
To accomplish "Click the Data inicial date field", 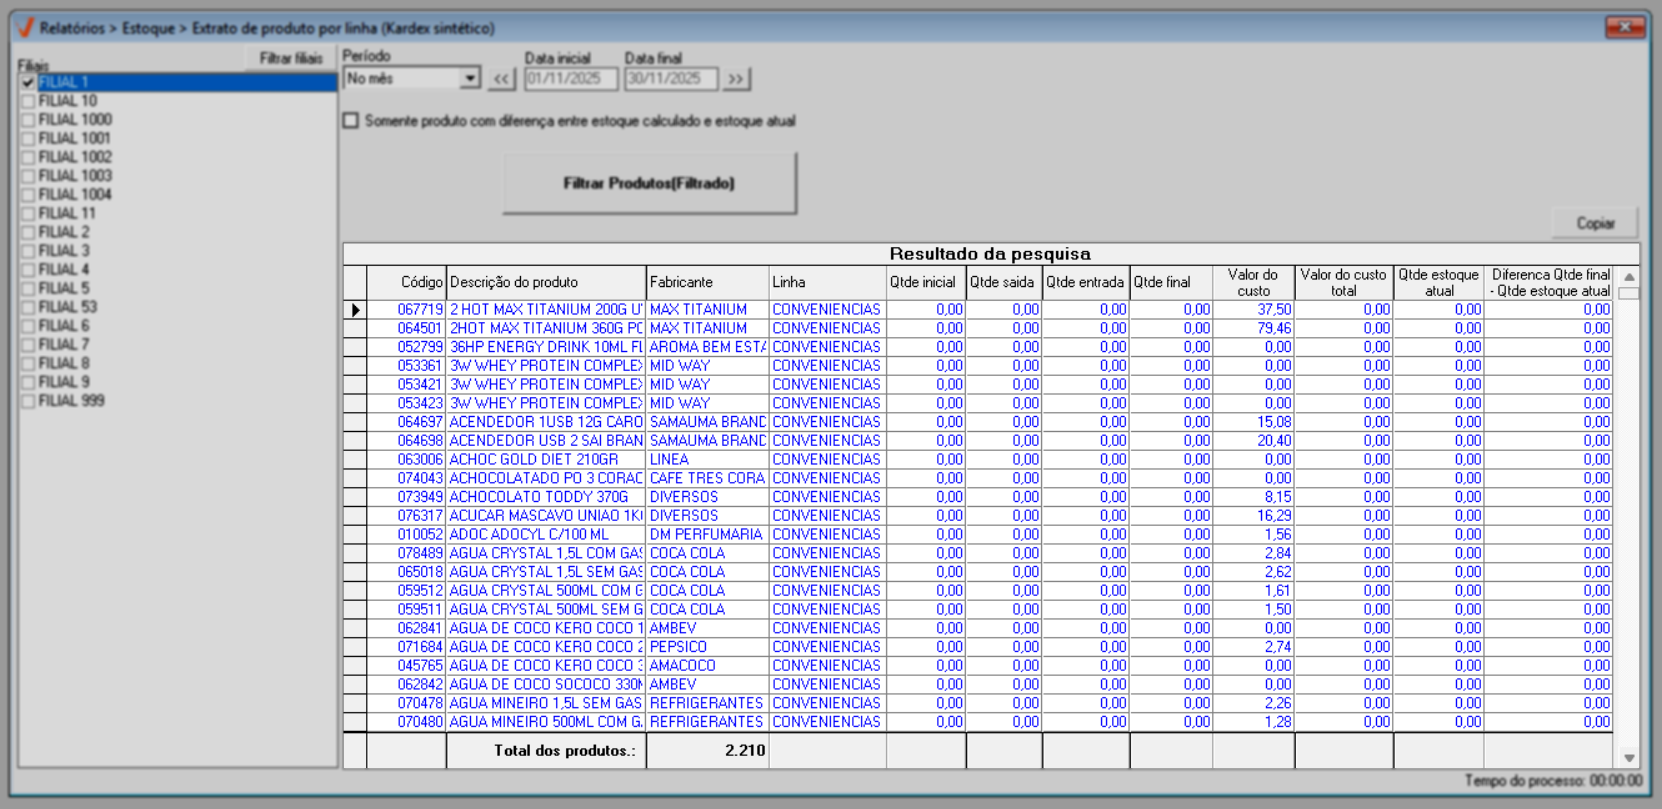I will (x=570, y=79).
